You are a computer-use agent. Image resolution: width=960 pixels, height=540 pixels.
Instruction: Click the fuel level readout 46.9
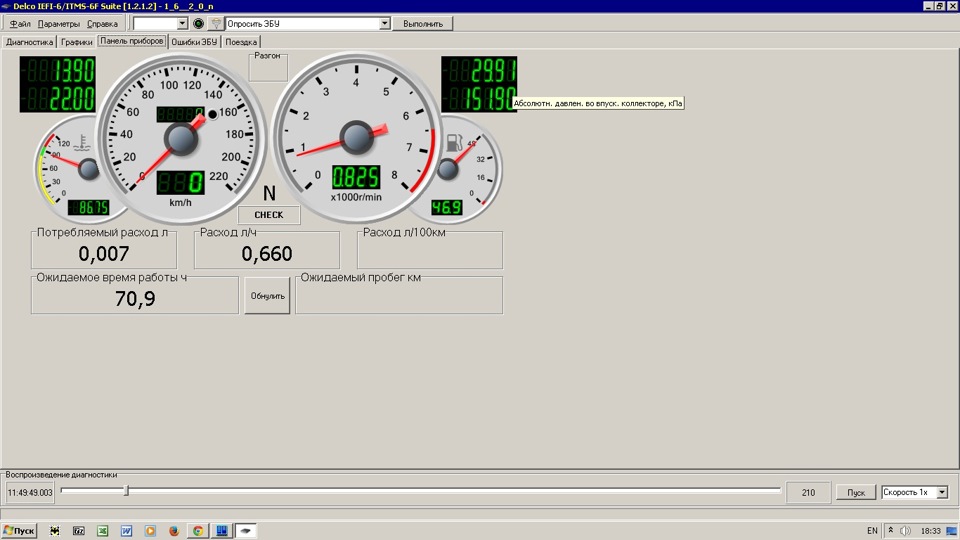[x=447, y=208]
